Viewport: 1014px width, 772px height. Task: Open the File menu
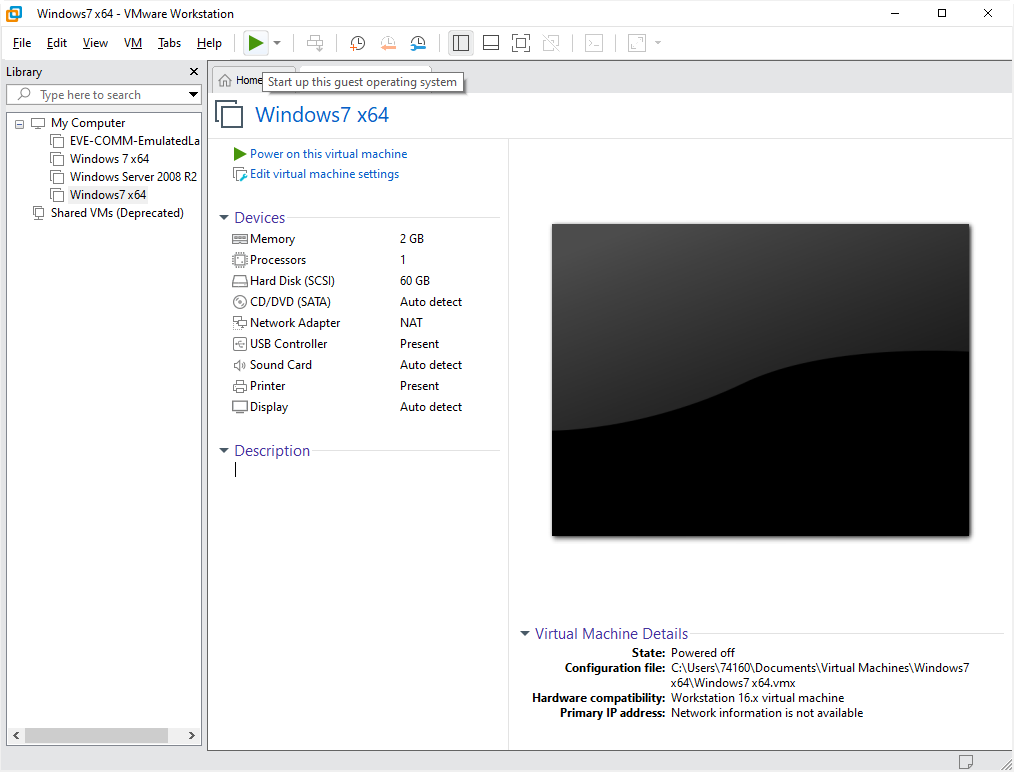(x=22, y=43)
